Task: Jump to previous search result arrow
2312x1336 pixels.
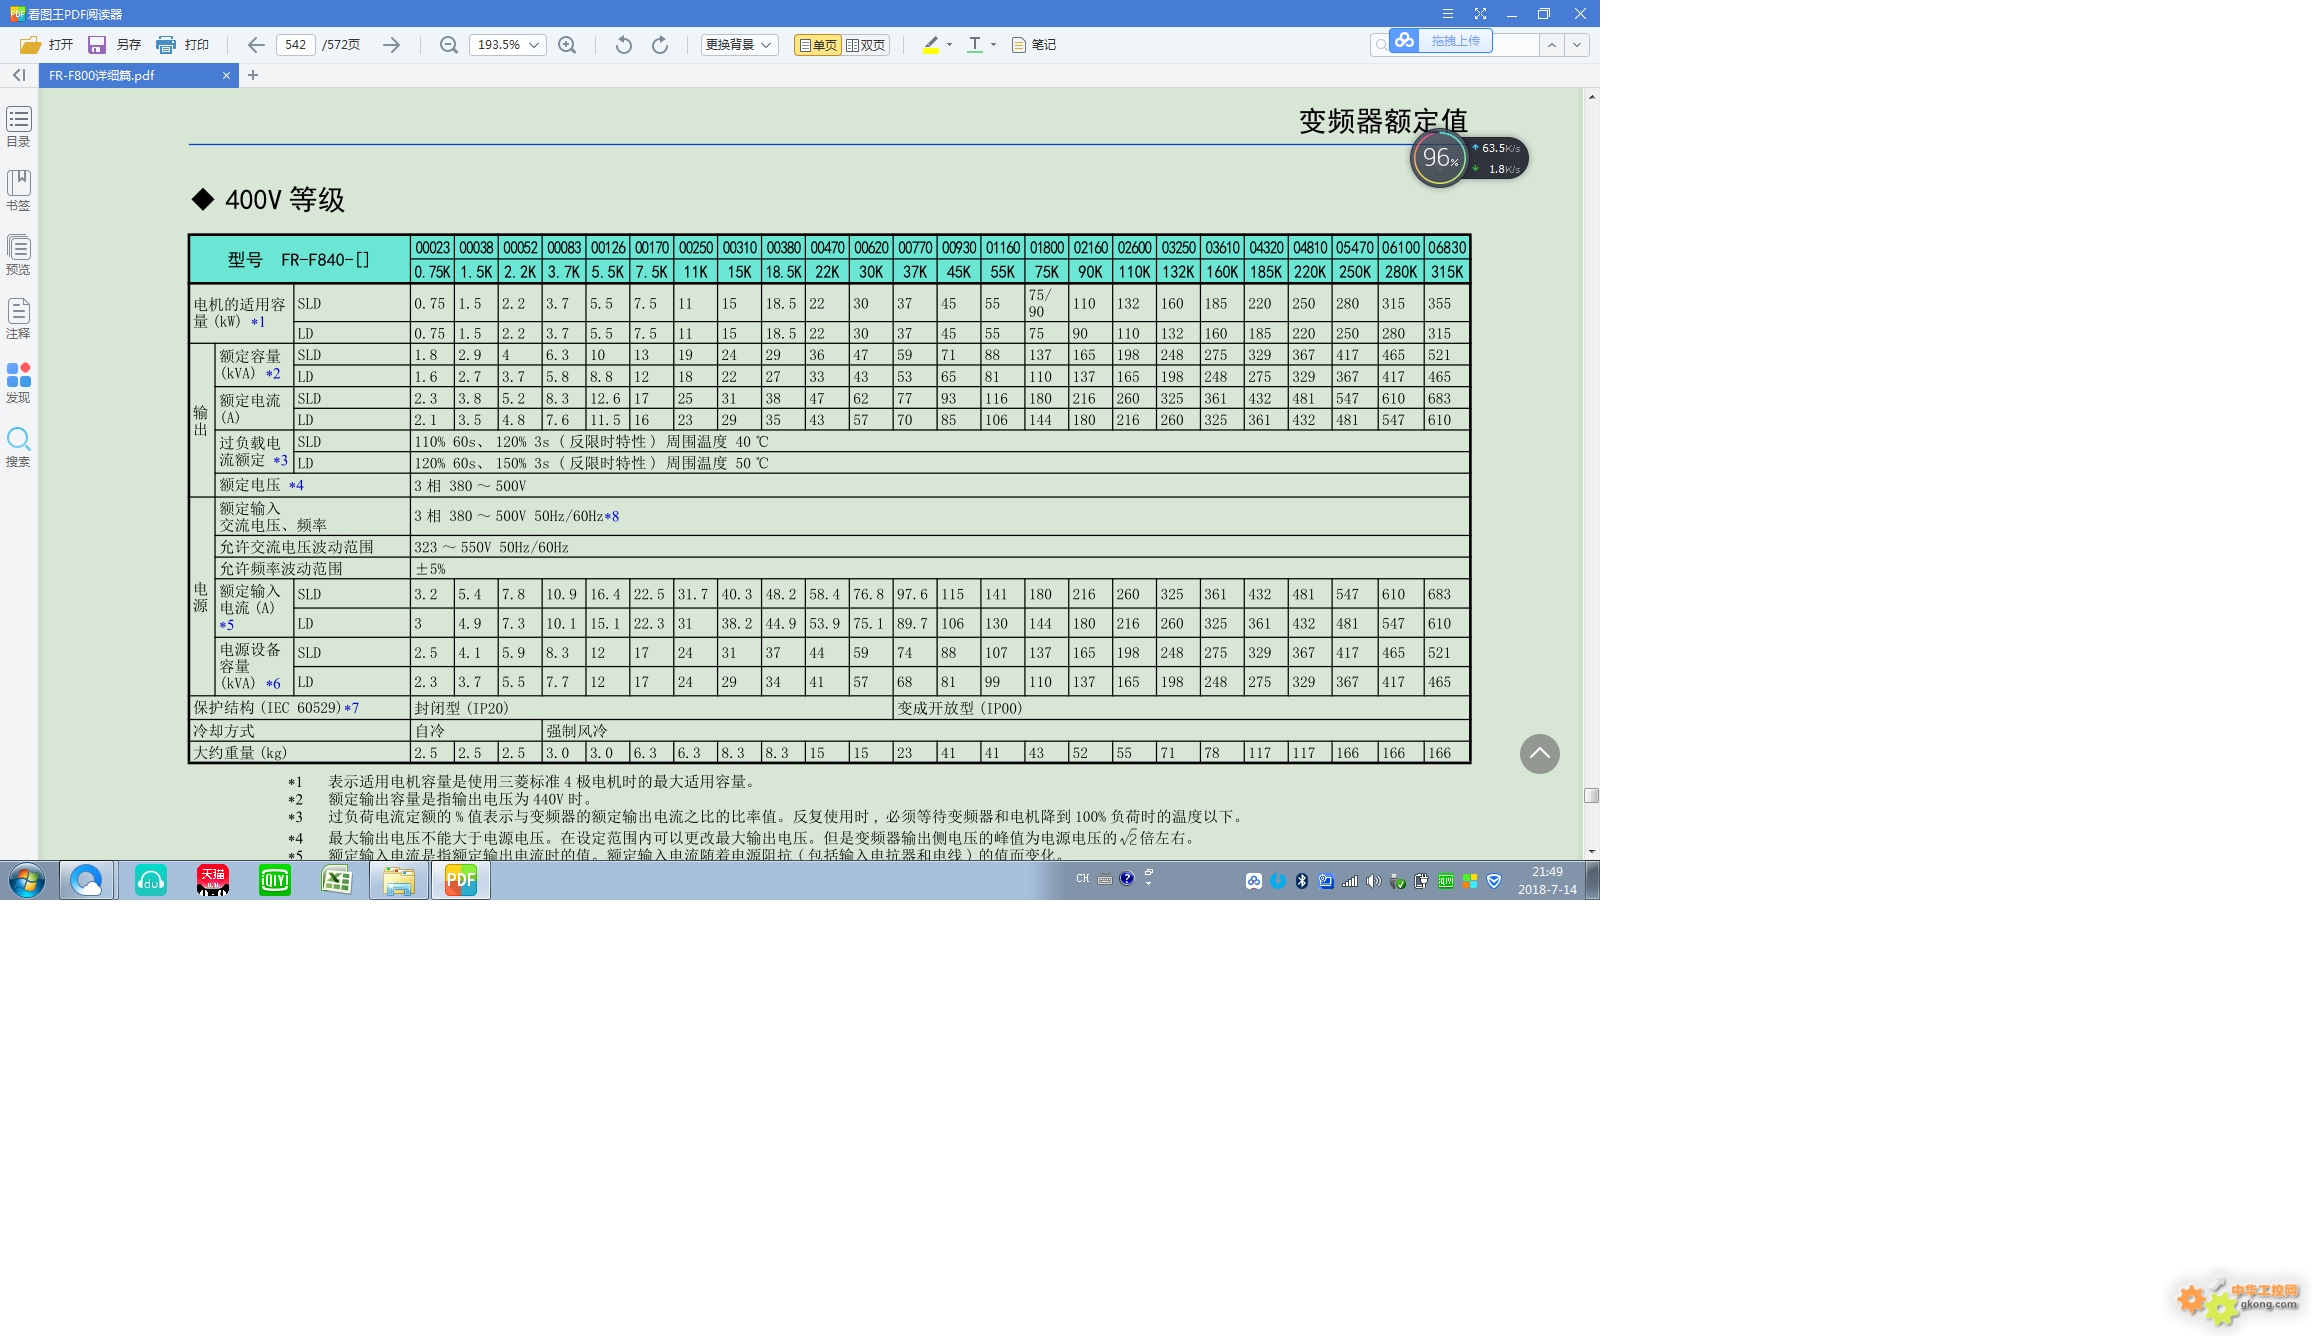Action: click(1551, 45)
